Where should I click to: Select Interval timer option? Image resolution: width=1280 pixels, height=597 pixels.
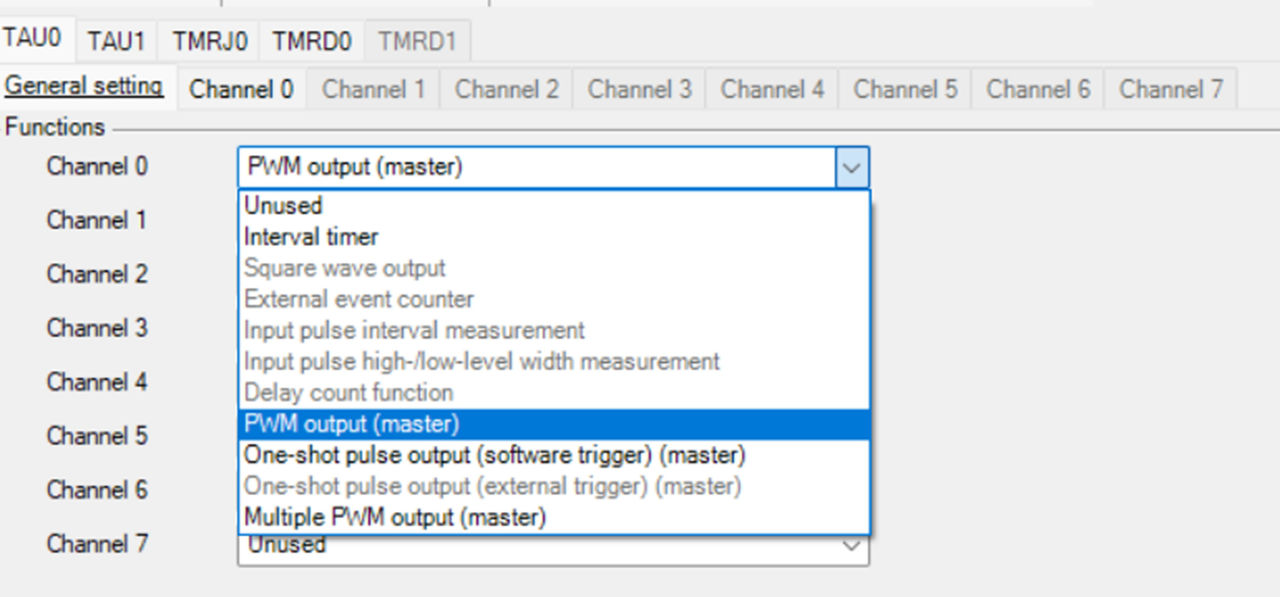click(x=311, y=237)
